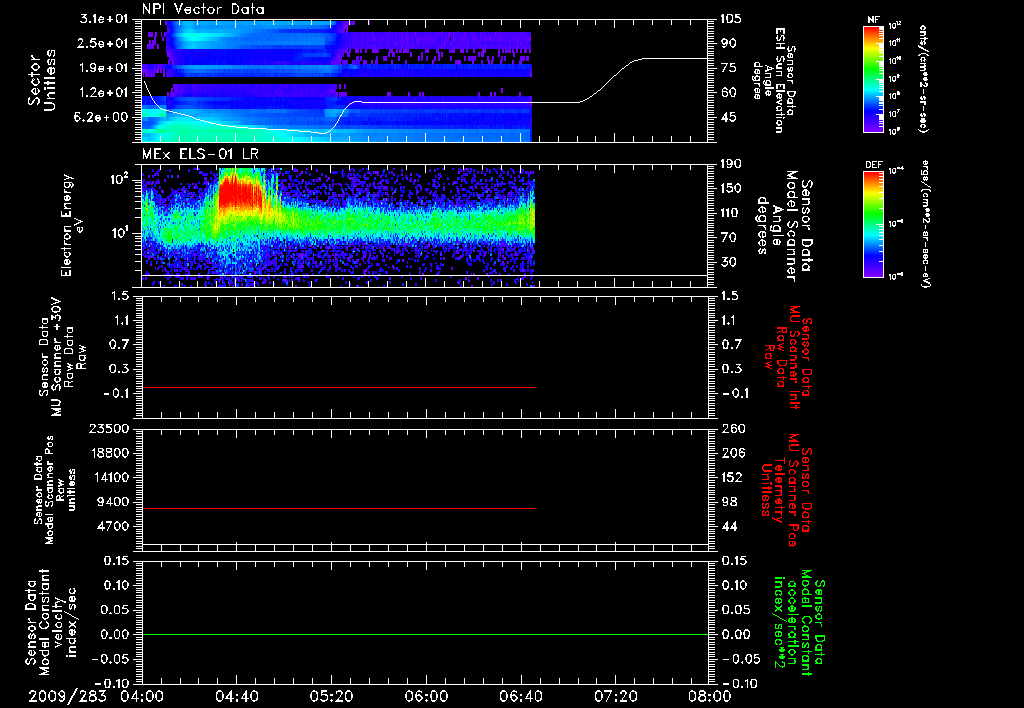Click the green velocity trace line in the bottom panel
Viewport: 1024px width, 708px height.
click(x=425, y=634)
